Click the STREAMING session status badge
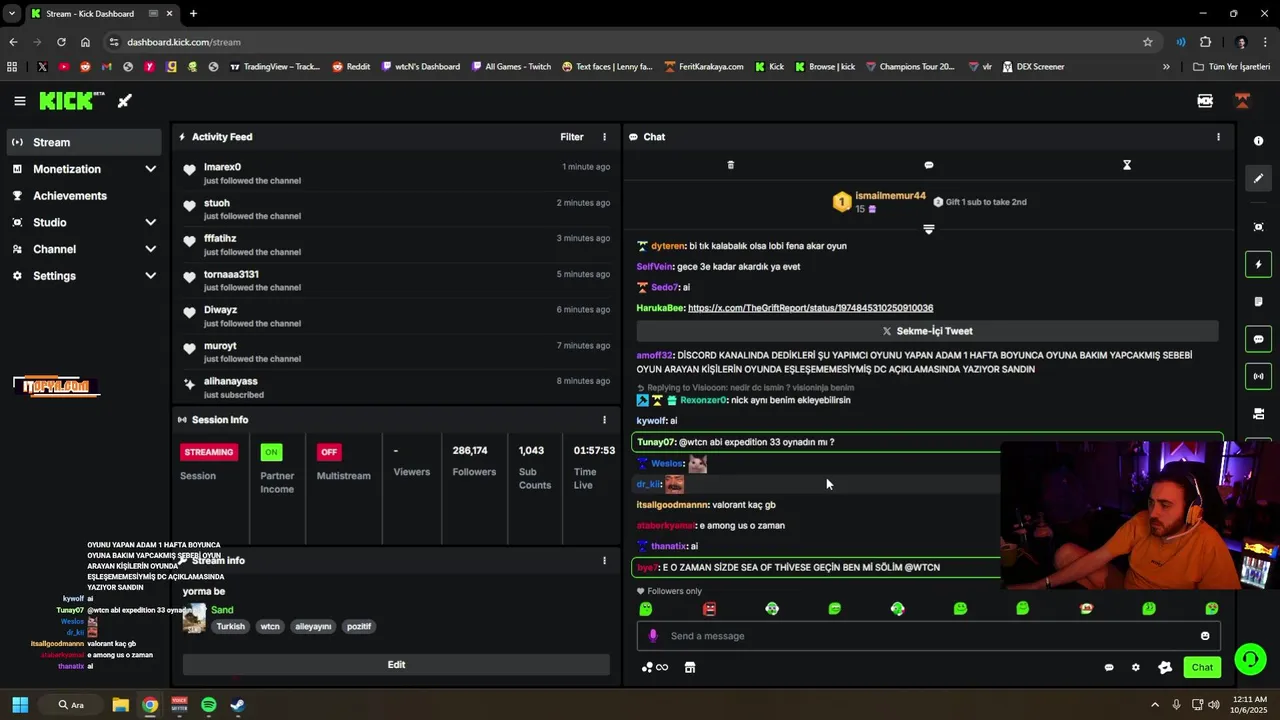Image resolution: width=1280 pixels, height=720 pixels. 209,452
